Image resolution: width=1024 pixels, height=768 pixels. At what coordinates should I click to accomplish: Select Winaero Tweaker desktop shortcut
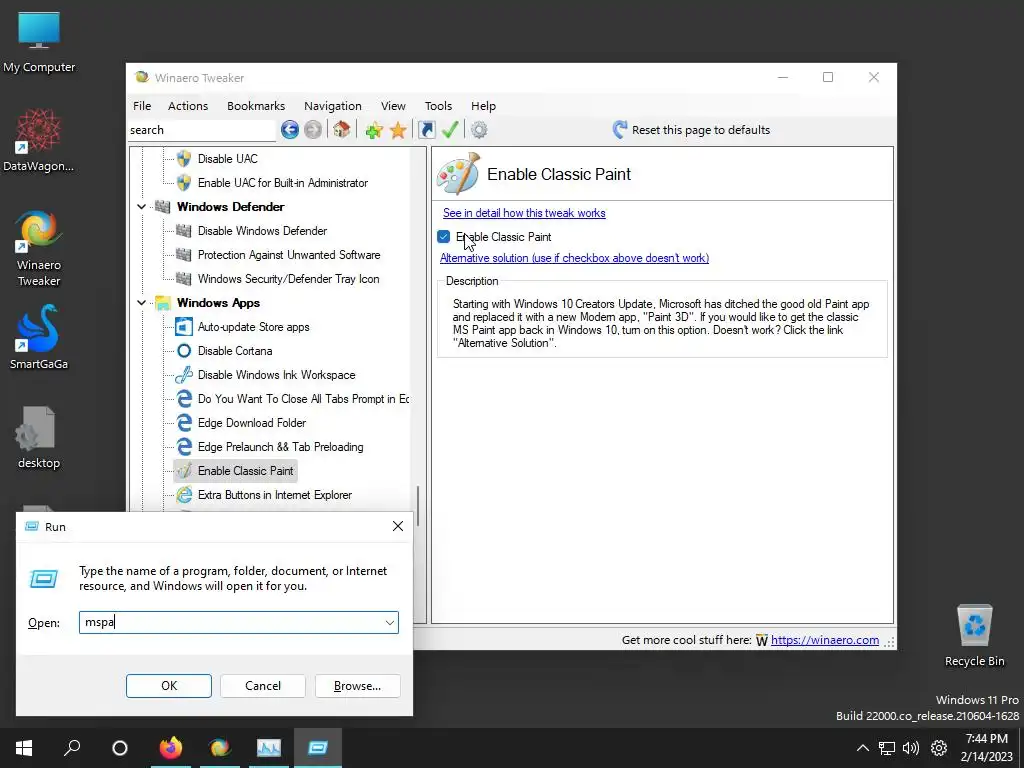pyautogui.click(x=39, y=248)
